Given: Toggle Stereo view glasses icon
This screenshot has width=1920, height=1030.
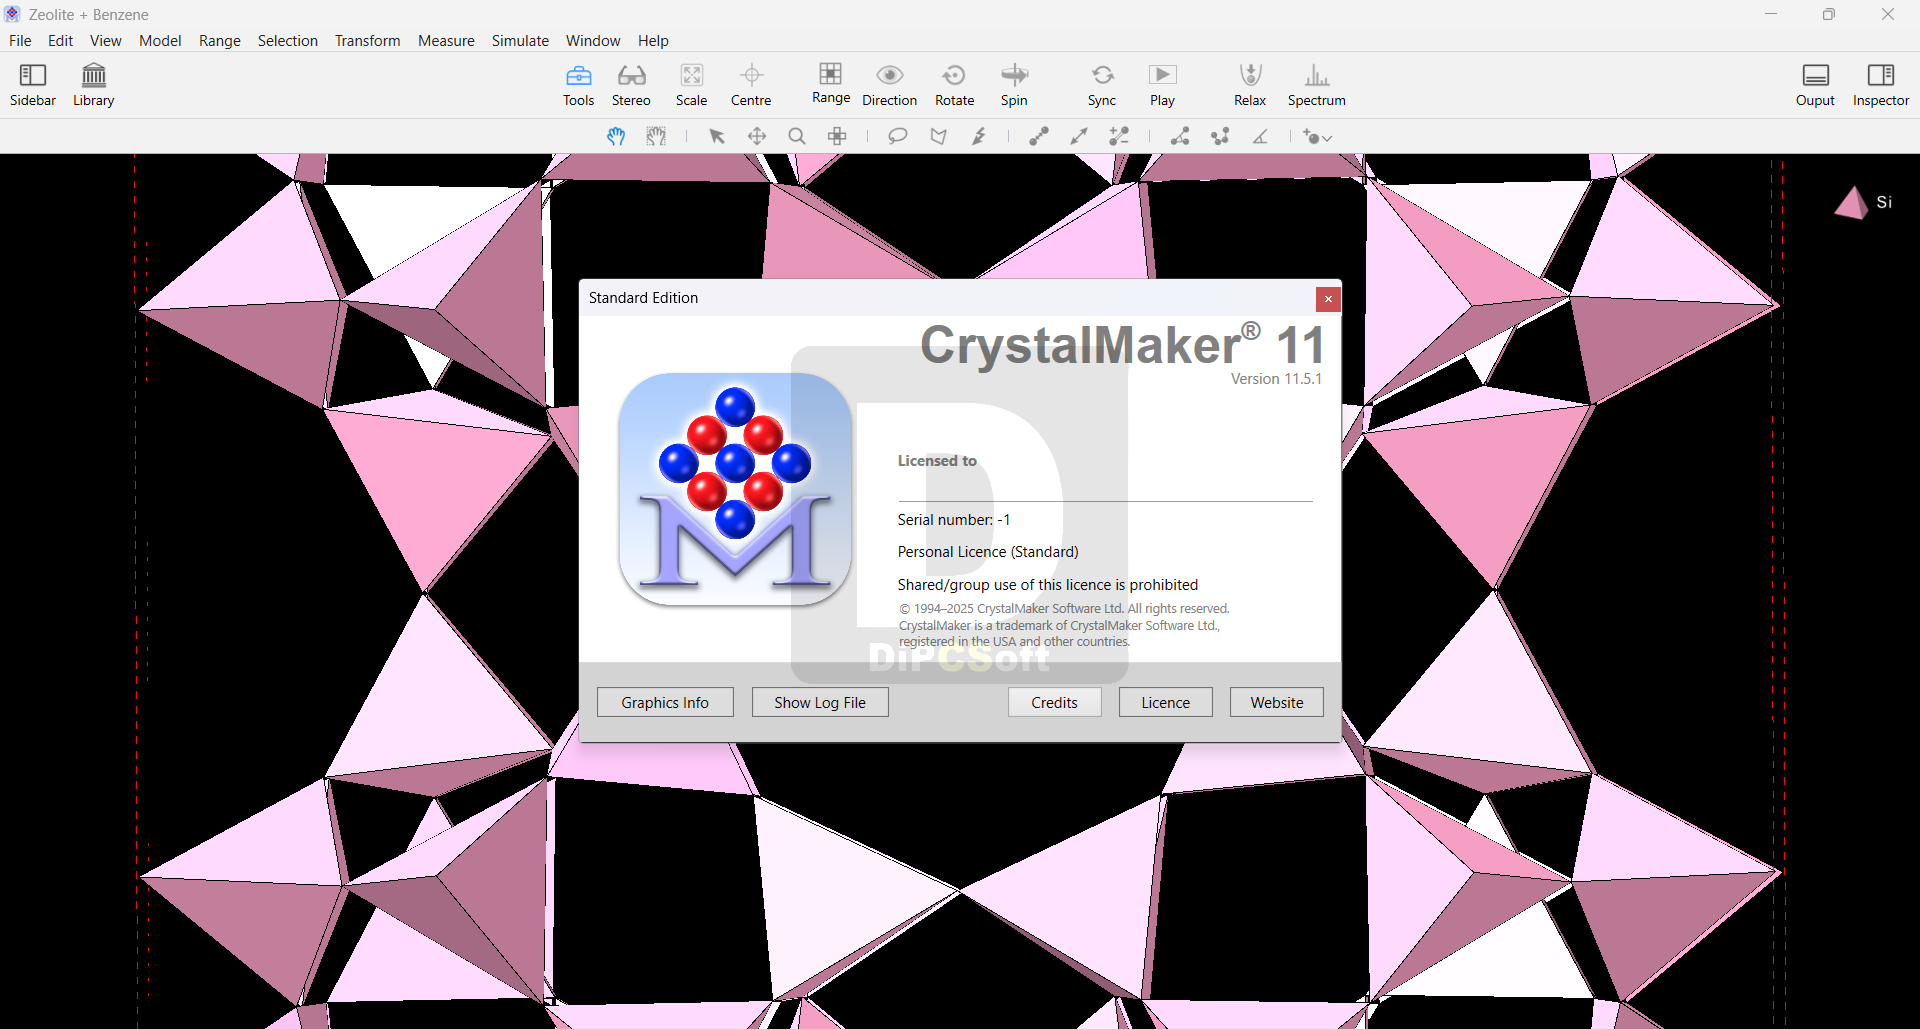Looking at the screenshot, I should point(631,85).
